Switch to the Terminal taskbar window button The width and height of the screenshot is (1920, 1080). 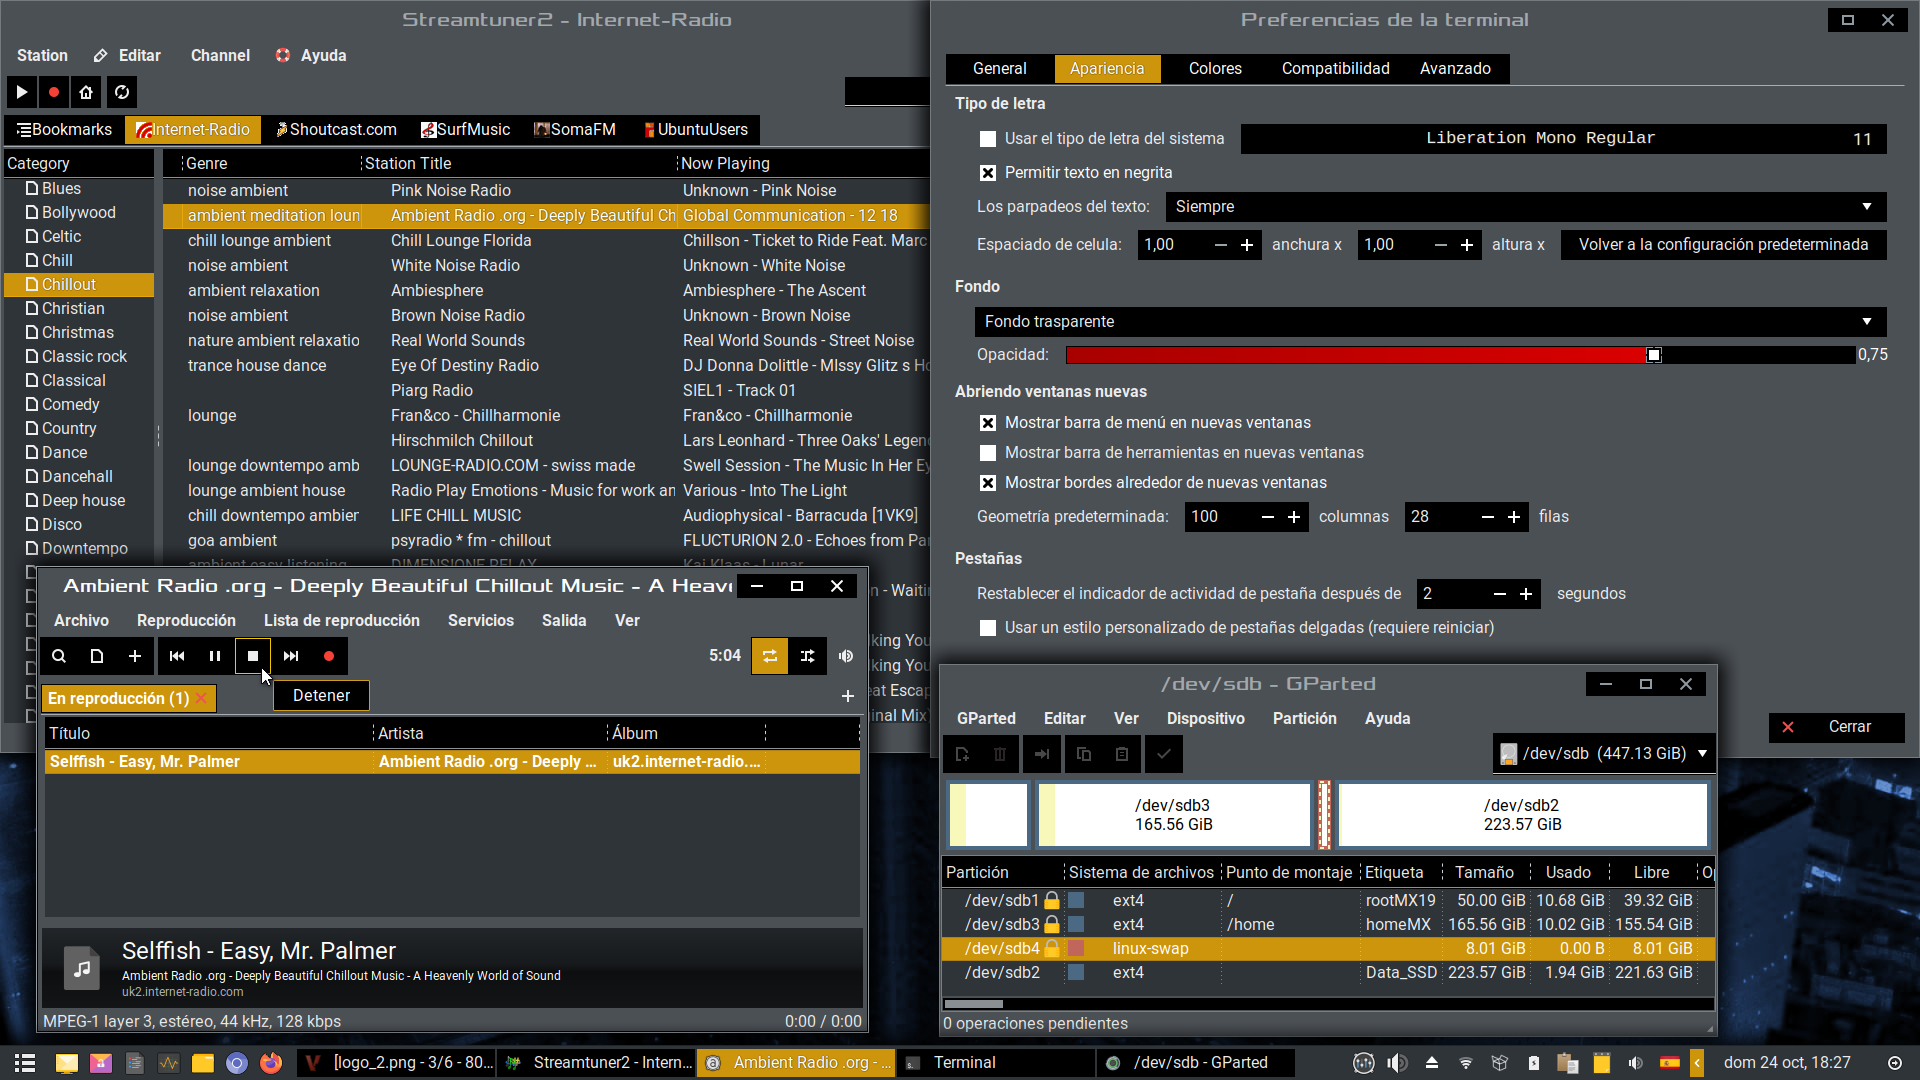[995, 1063]
